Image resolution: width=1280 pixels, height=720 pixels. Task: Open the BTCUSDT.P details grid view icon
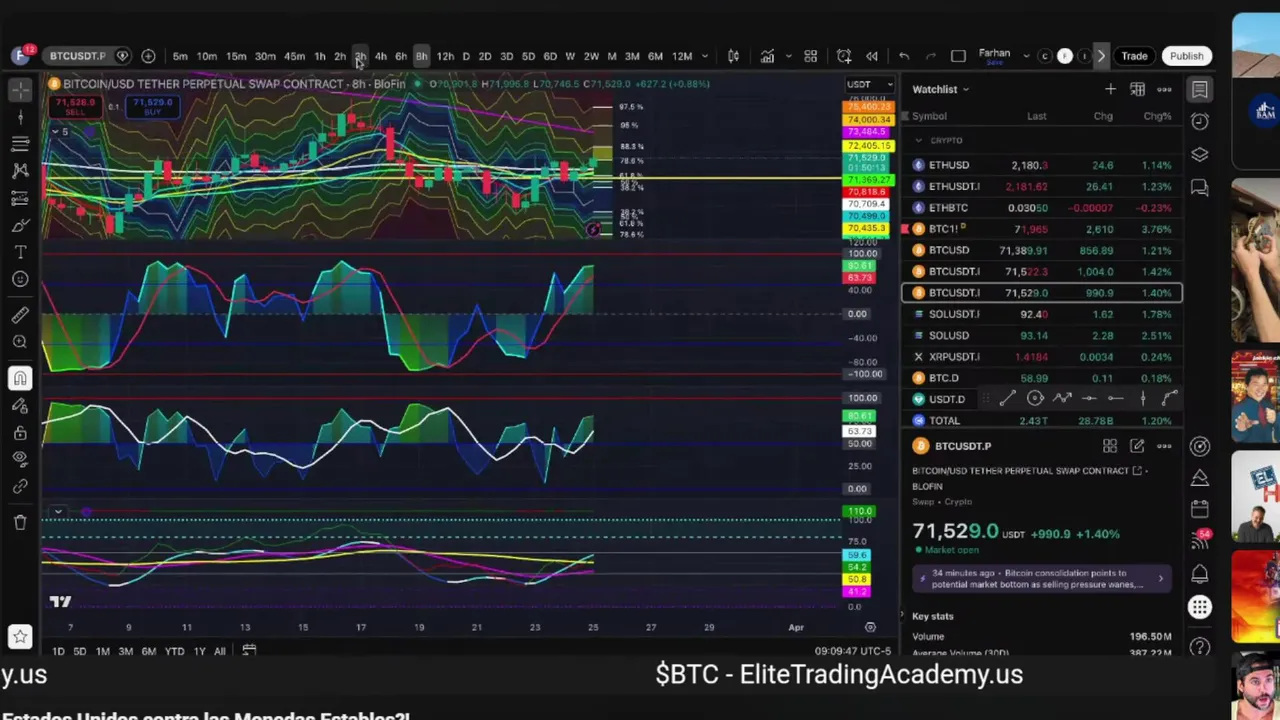(x=1110, y=446)
